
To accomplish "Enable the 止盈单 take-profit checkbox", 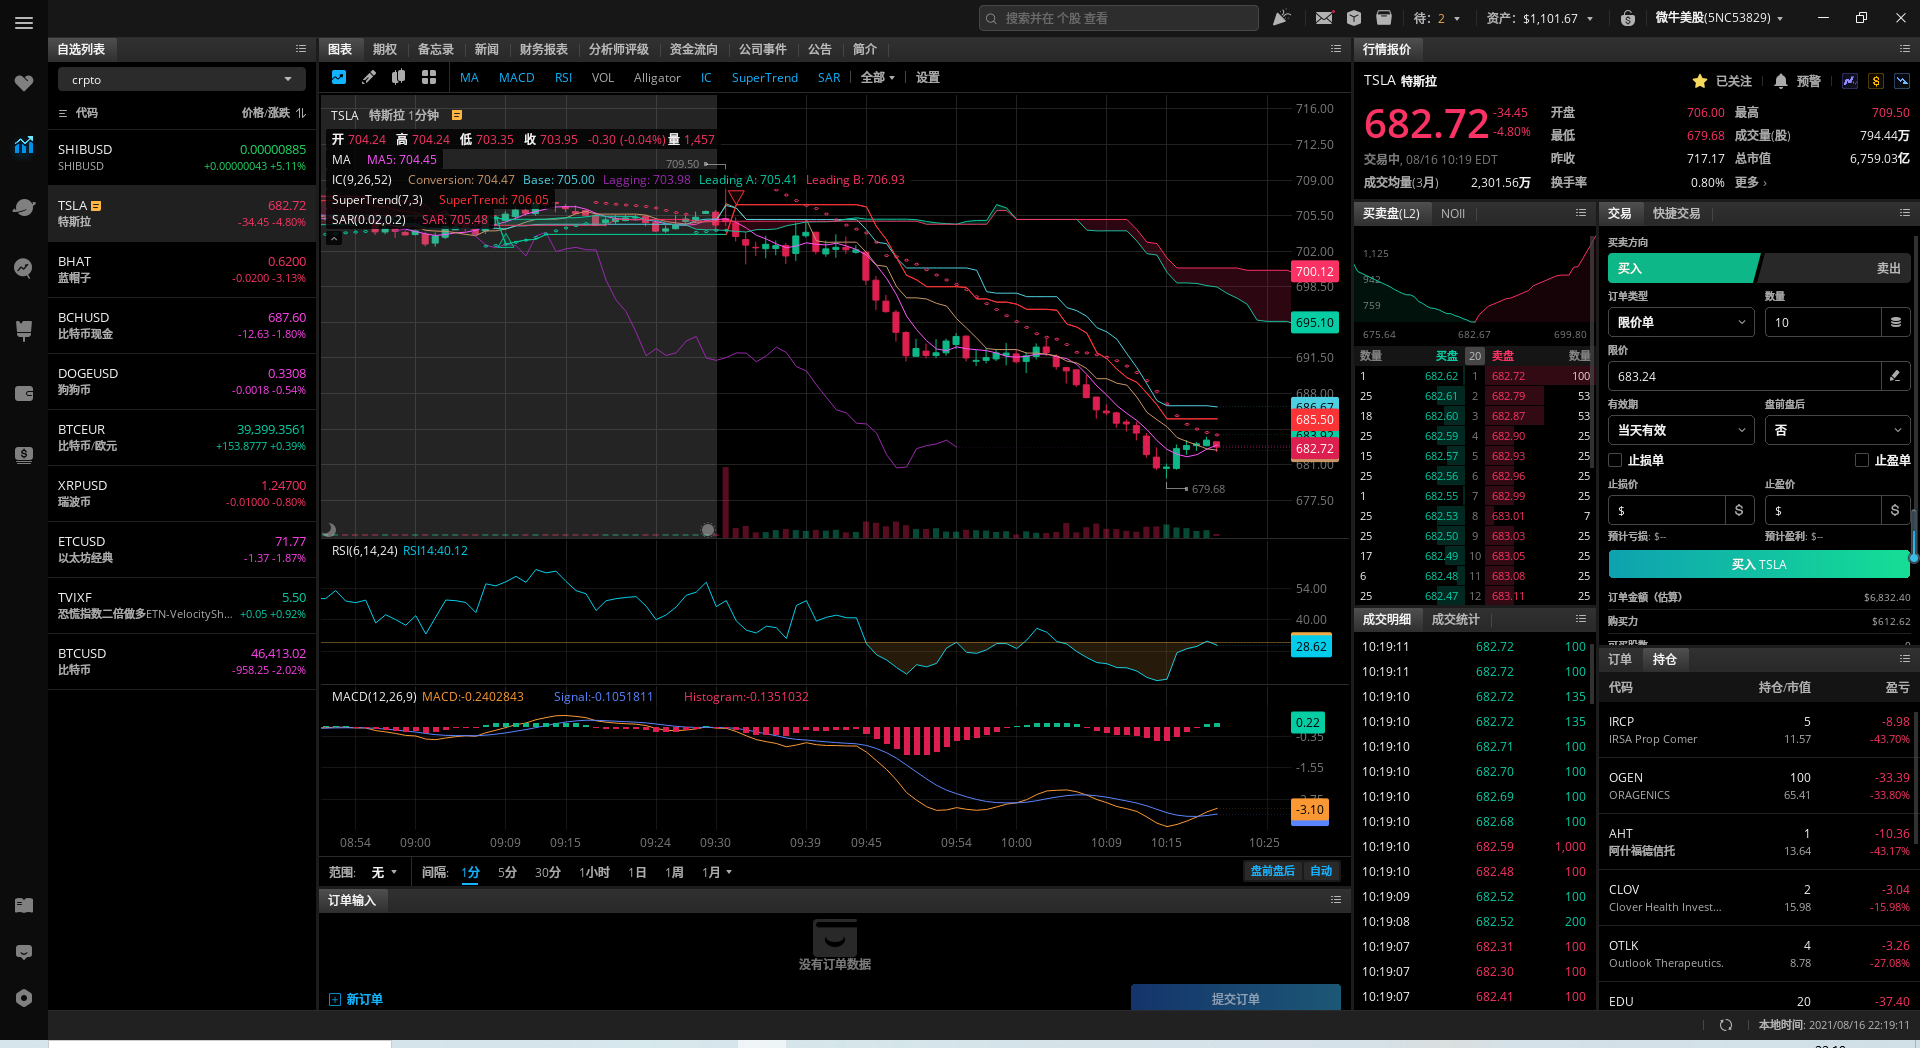I will coord(1862,460).
